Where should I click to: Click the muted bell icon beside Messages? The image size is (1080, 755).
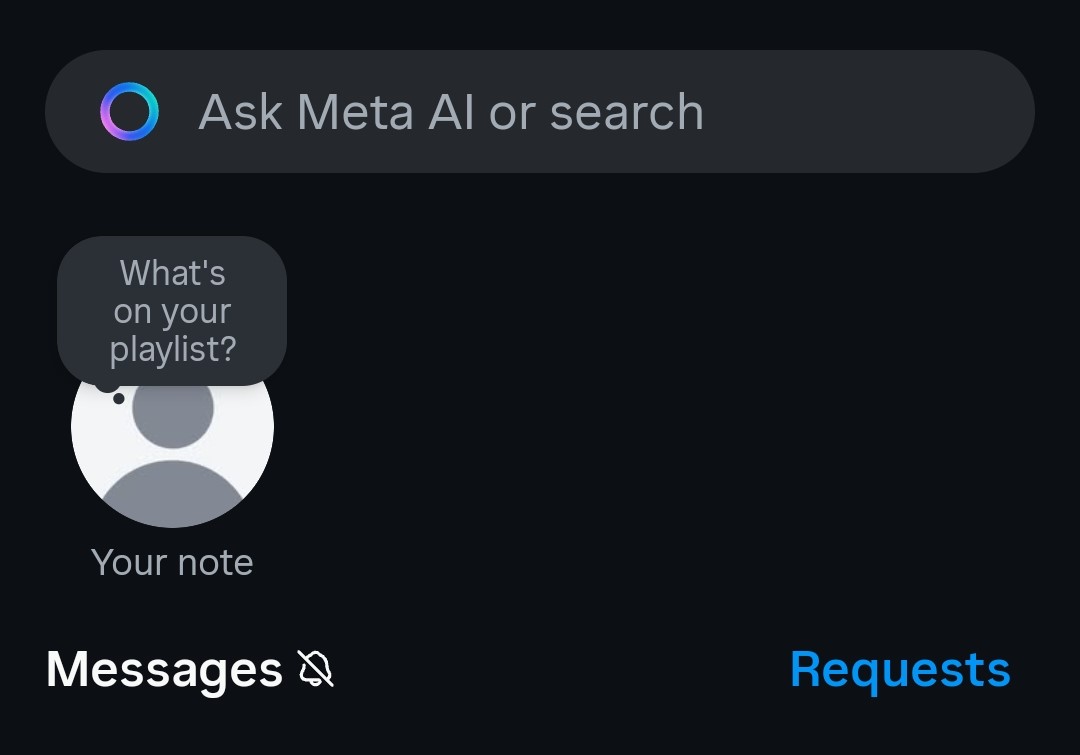pyautogui.click(x=316, y=668)
